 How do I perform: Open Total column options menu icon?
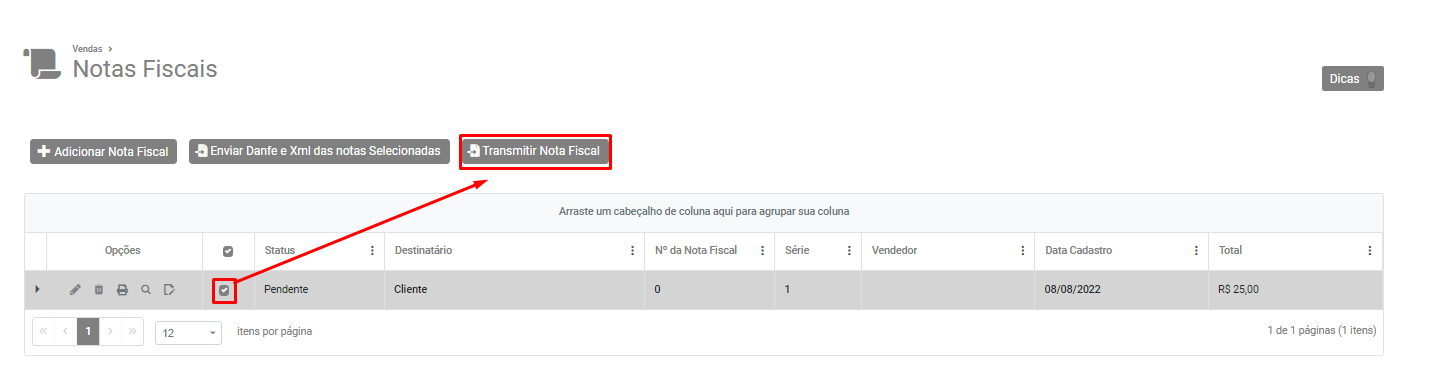click(x=1370, y=251)
